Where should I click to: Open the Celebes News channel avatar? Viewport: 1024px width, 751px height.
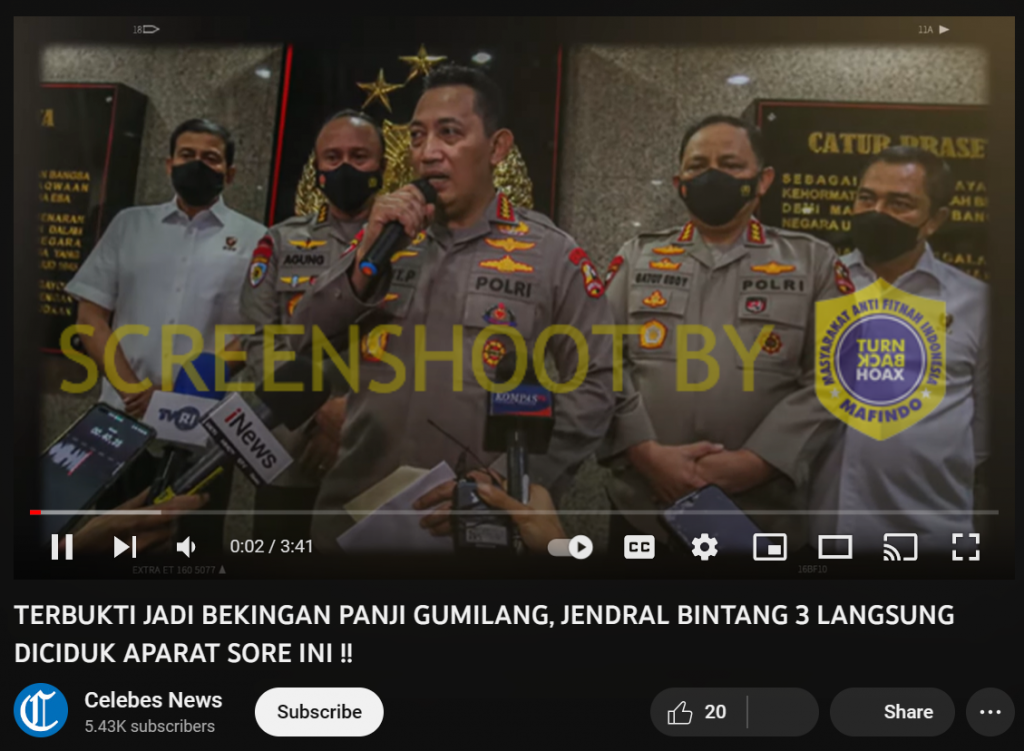[x=41, y=711]
